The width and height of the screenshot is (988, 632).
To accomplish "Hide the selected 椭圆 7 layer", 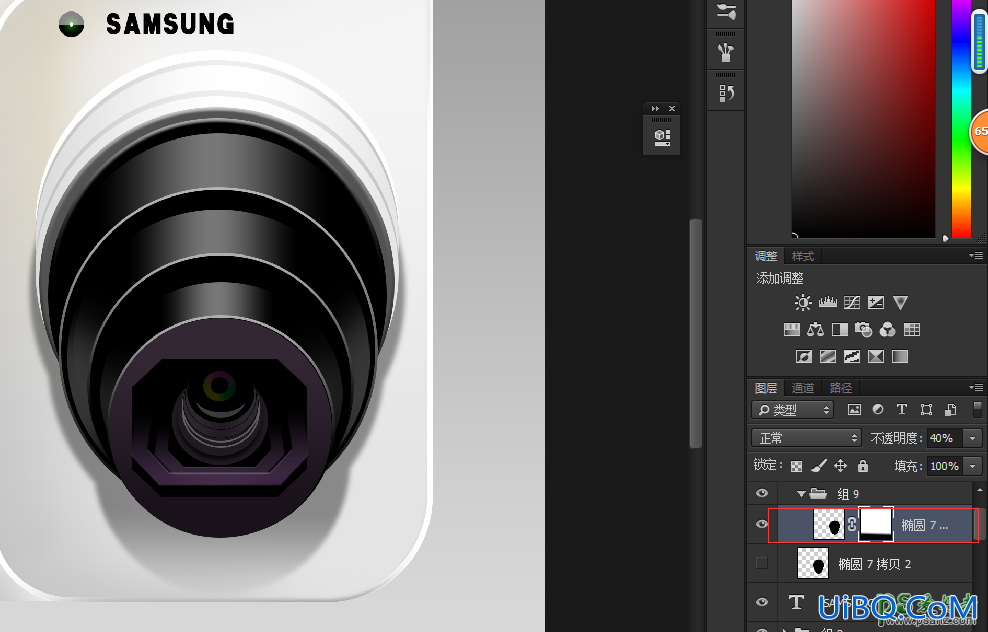I will [x=762, y=524].
